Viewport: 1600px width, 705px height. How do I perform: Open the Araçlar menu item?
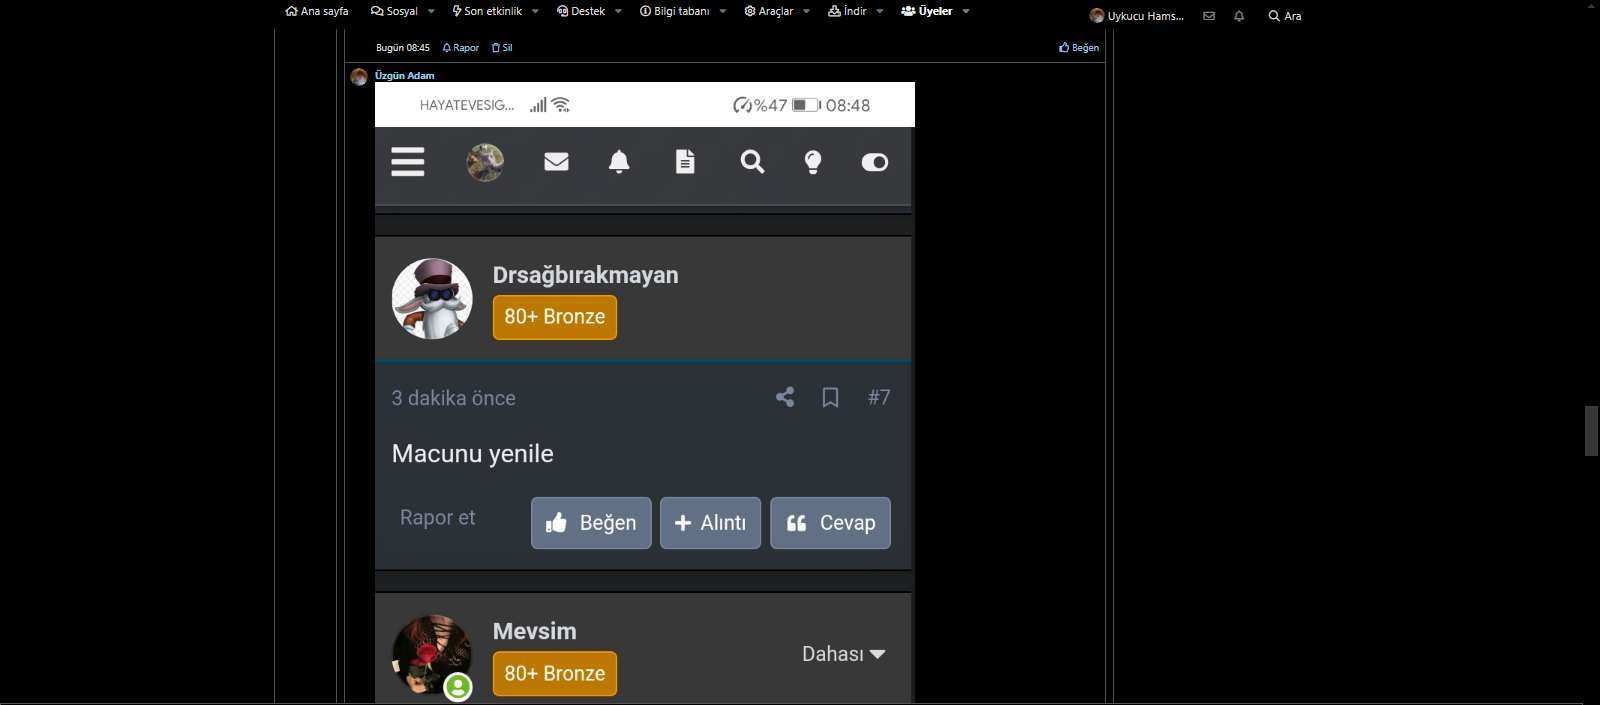click(x=769, y=11)
